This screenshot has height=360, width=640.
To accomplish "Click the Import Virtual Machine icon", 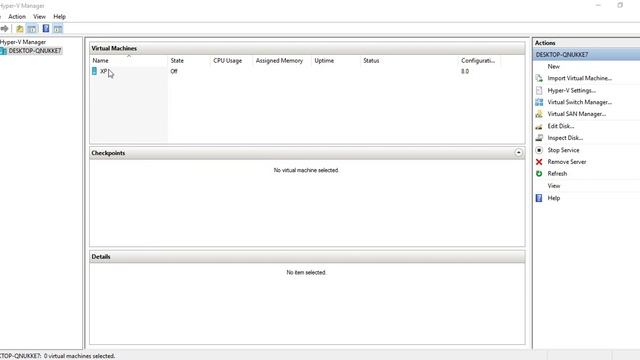I will (539, 78).
